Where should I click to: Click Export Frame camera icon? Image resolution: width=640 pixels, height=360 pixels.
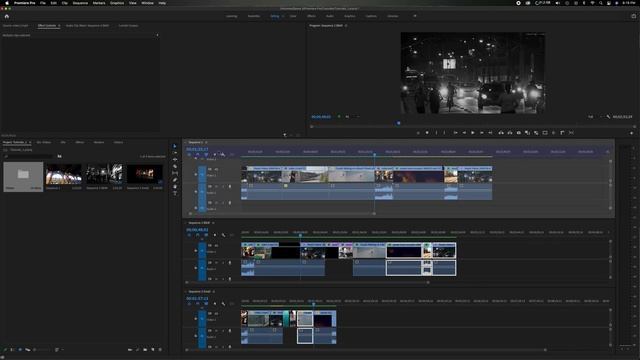click(x=519, y=133)
